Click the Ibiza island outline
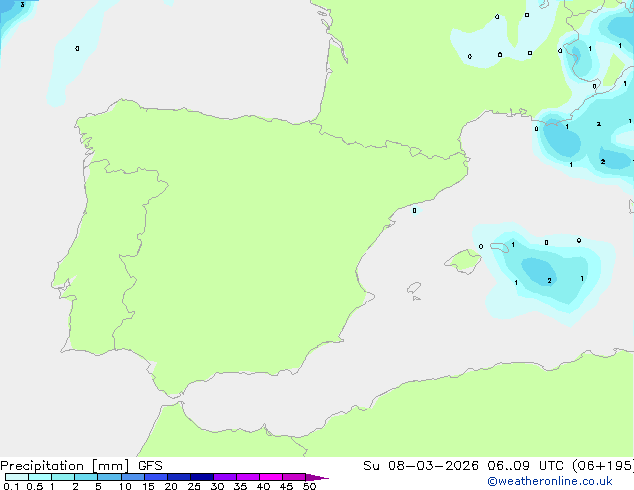Viewport: 634px width, 490px height. click(414, 288)
